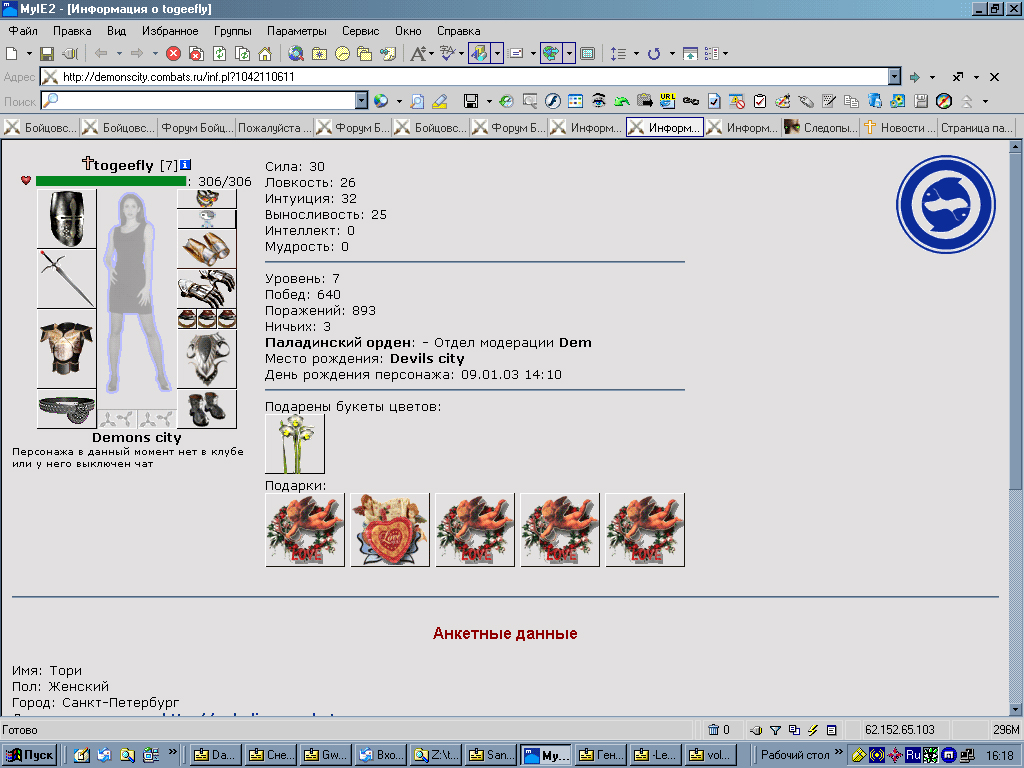The height and width of the screenshot is (768, 1024).
Task: Click the togeefly character name
Action: click(x=123, y=165)
